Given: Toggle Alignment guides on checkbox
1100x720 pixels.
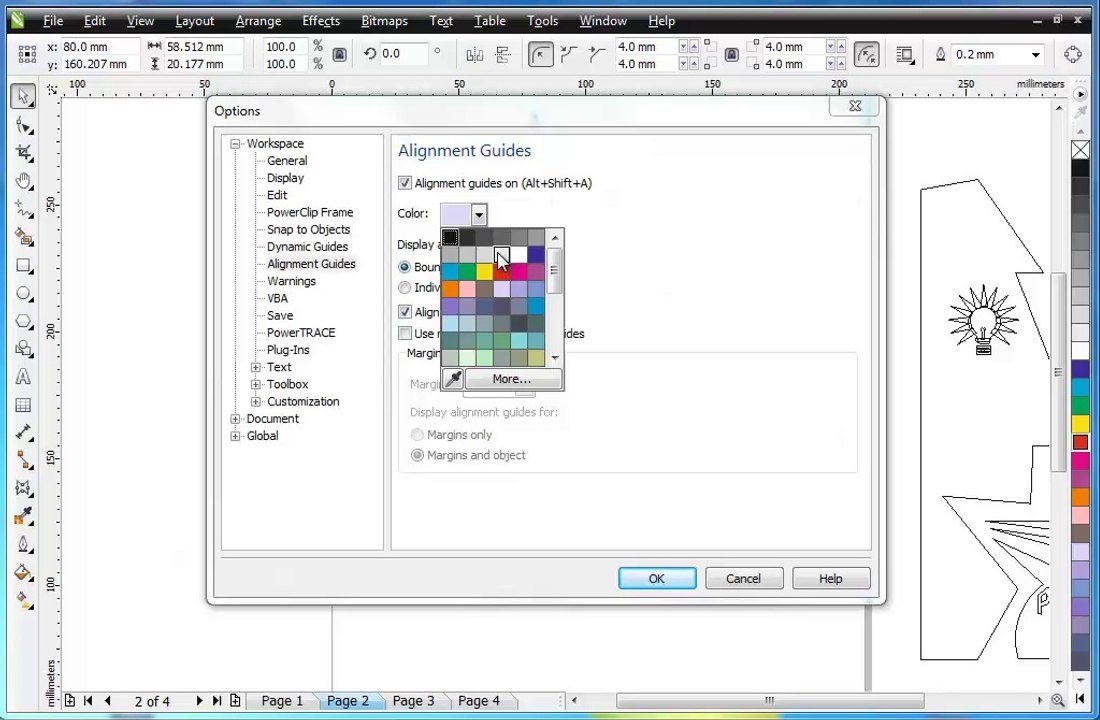Looking at the screenshot, I should [405, 183].
